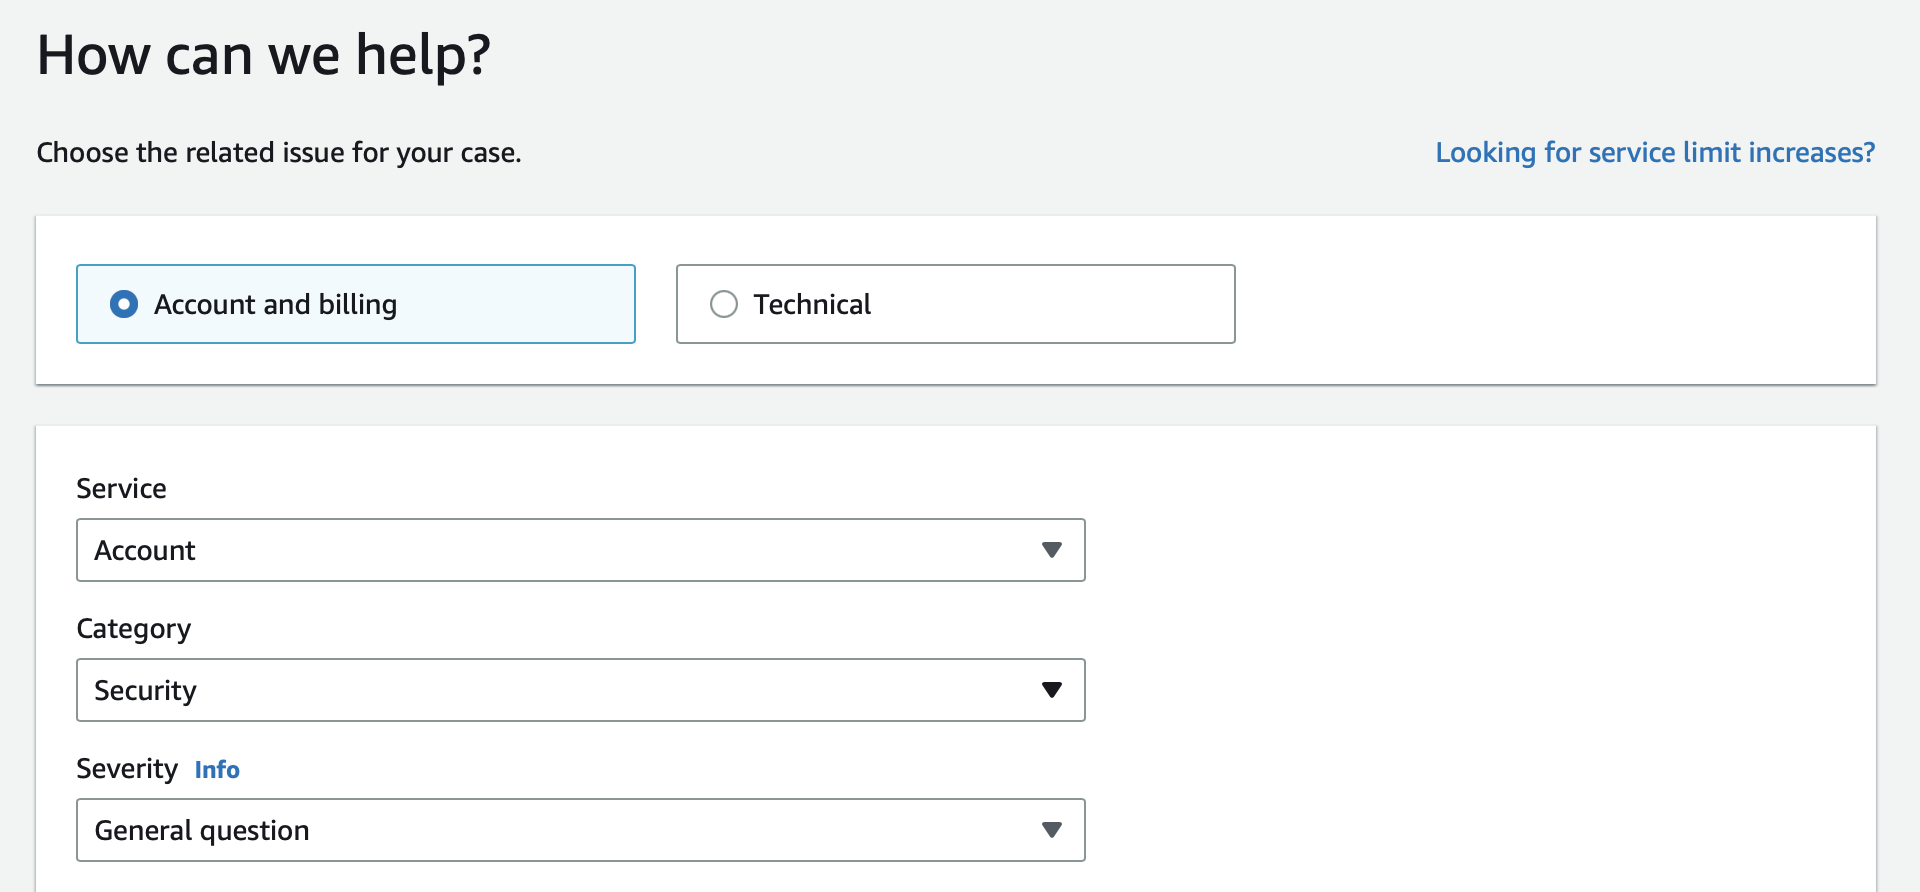Open the Service dropdown showing Account
Image resolution: width=1920 pixels, height=892 pixels.
point(581,550)
